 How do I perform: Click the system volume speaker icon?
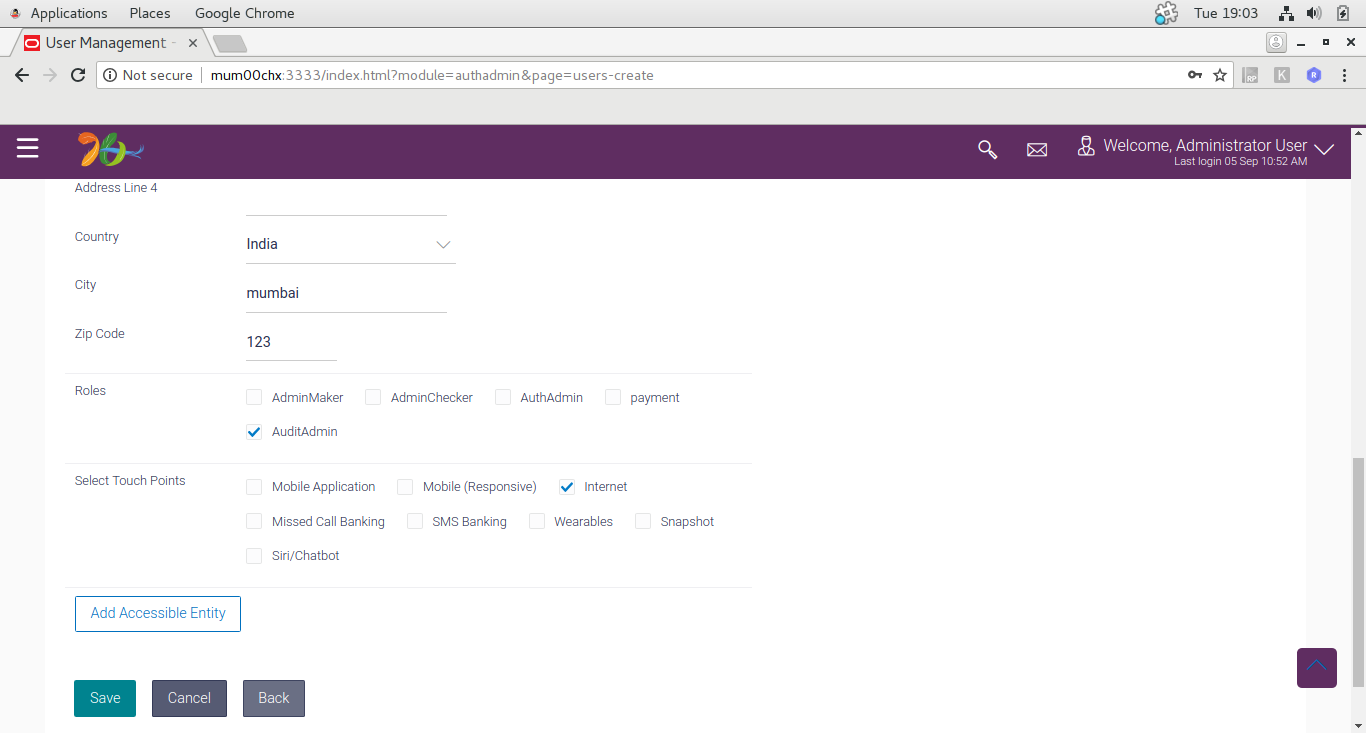tap(1314, 13)
